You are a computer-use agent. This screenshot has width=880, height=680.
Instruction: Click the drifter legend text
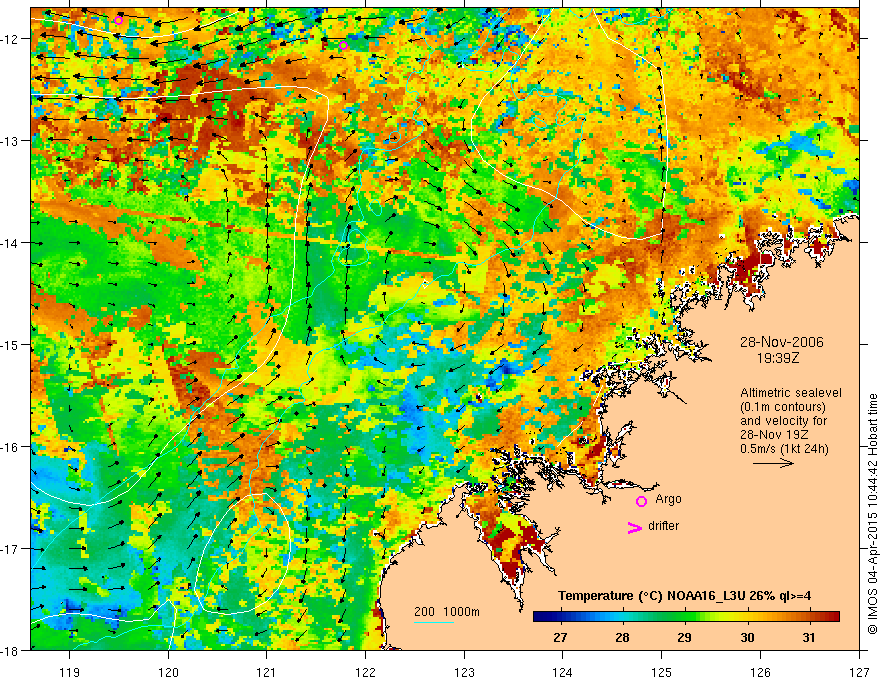(663, 526)
